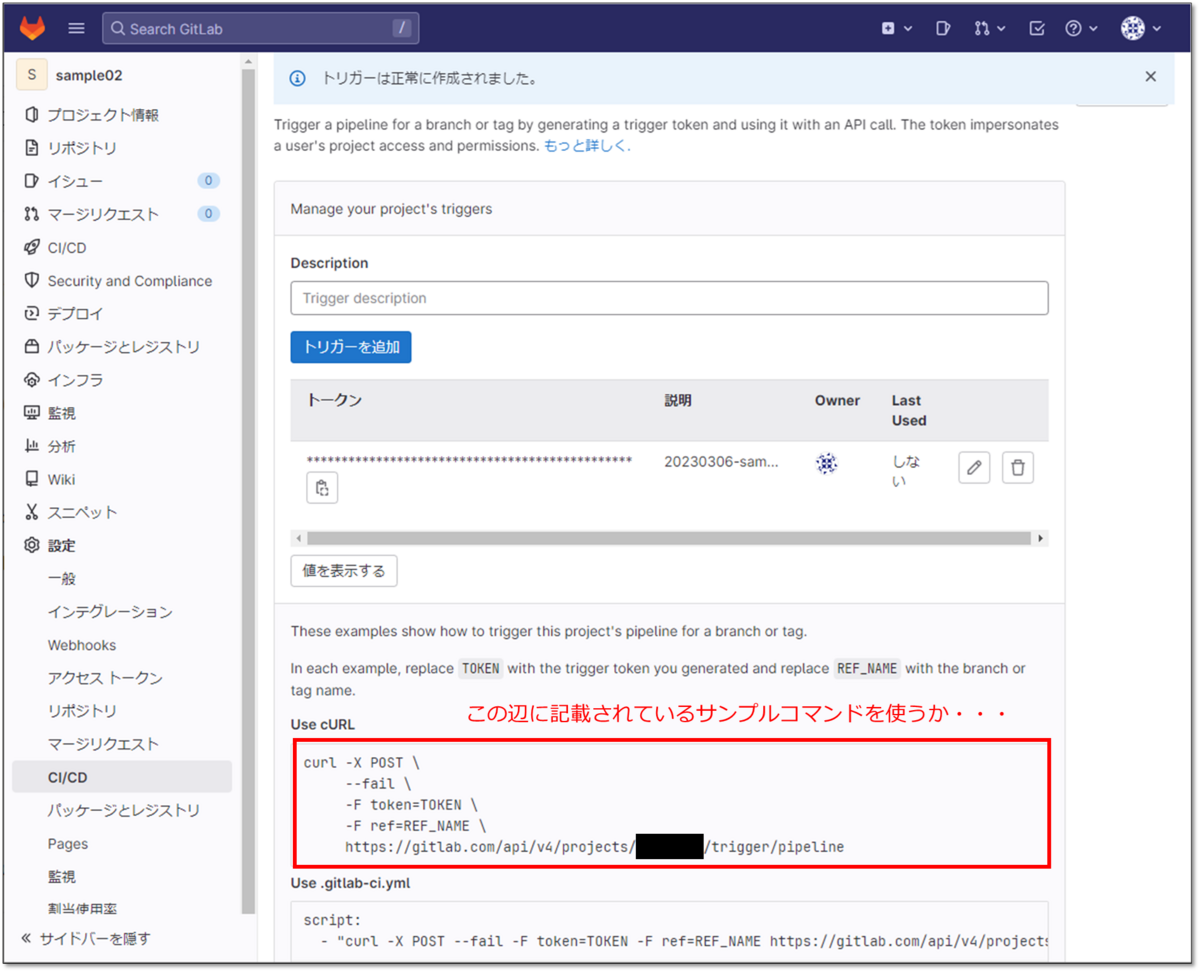Screen dimensions: 1200x972
Task: Delete the trigger using the trash icon
Action: pyautogui.click(x=1018, y=467)
